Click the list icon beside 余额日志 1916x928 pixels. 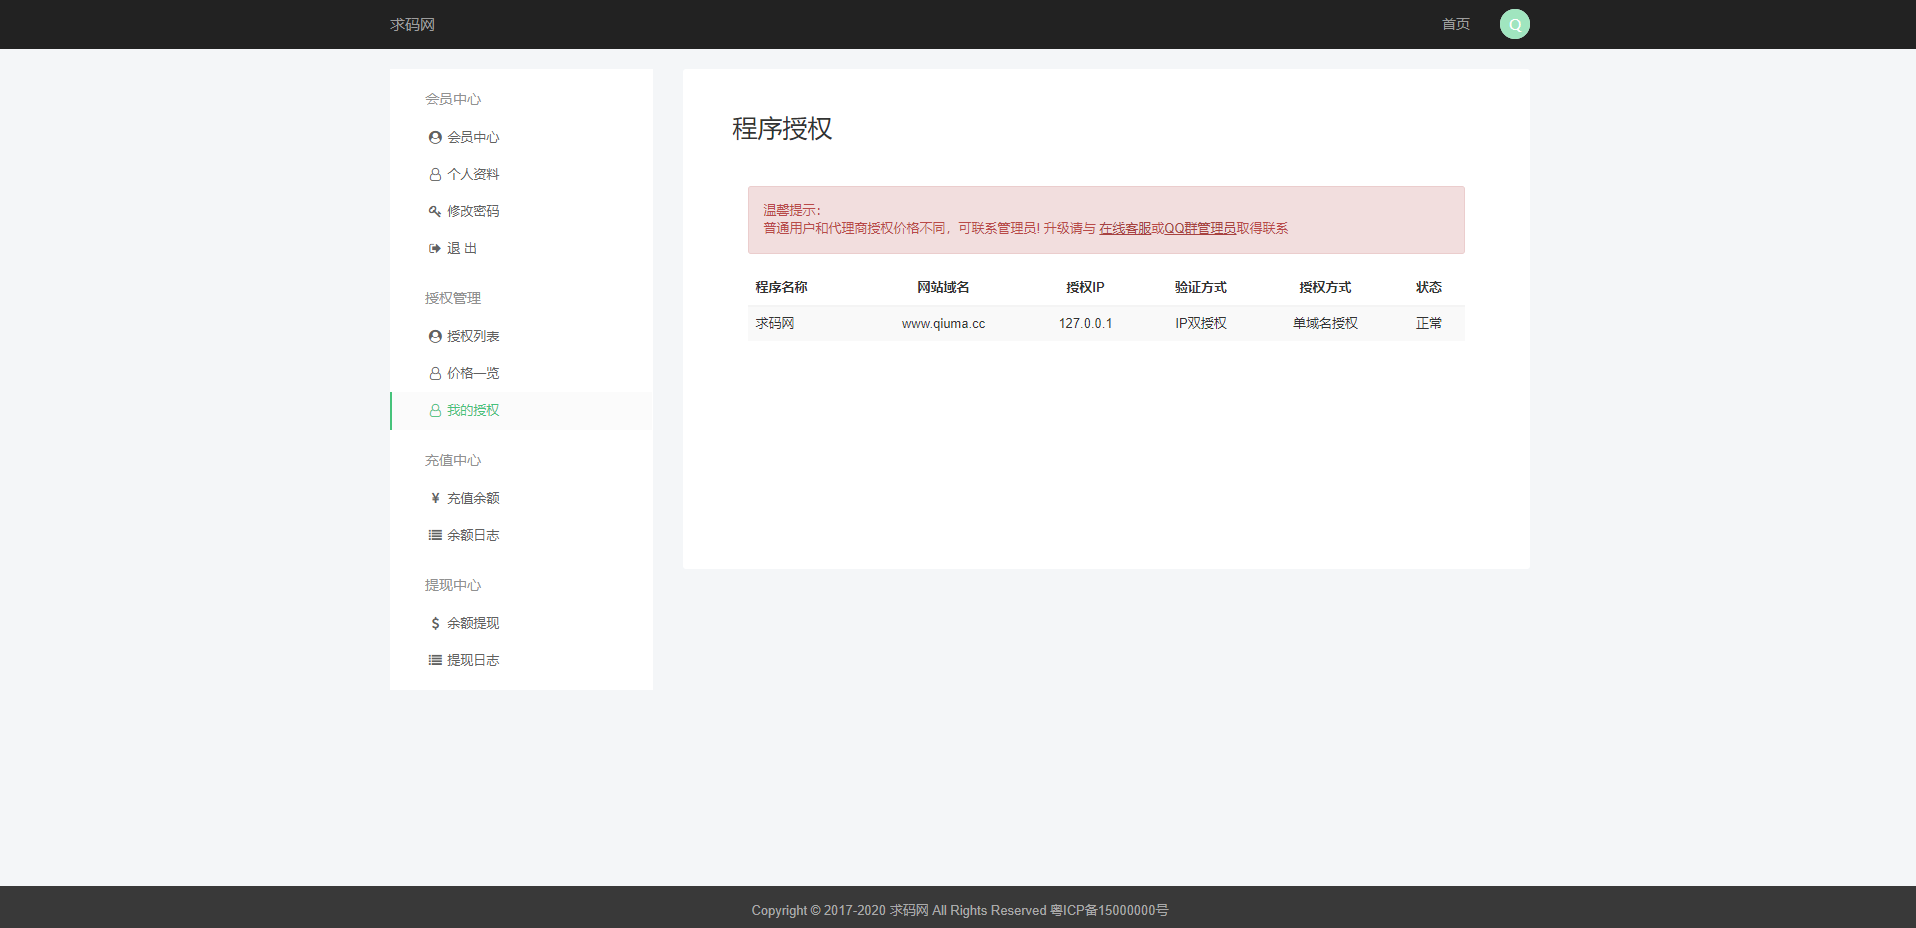435,535
